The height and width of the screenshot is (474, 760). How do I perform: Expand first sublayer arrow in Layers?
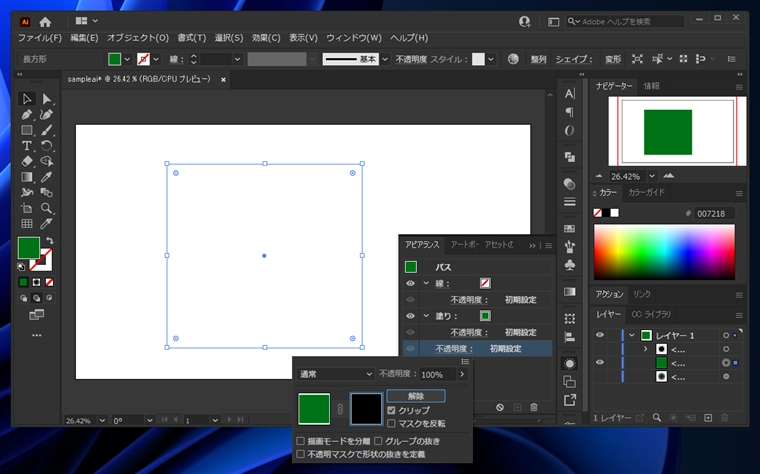(645, 349)
